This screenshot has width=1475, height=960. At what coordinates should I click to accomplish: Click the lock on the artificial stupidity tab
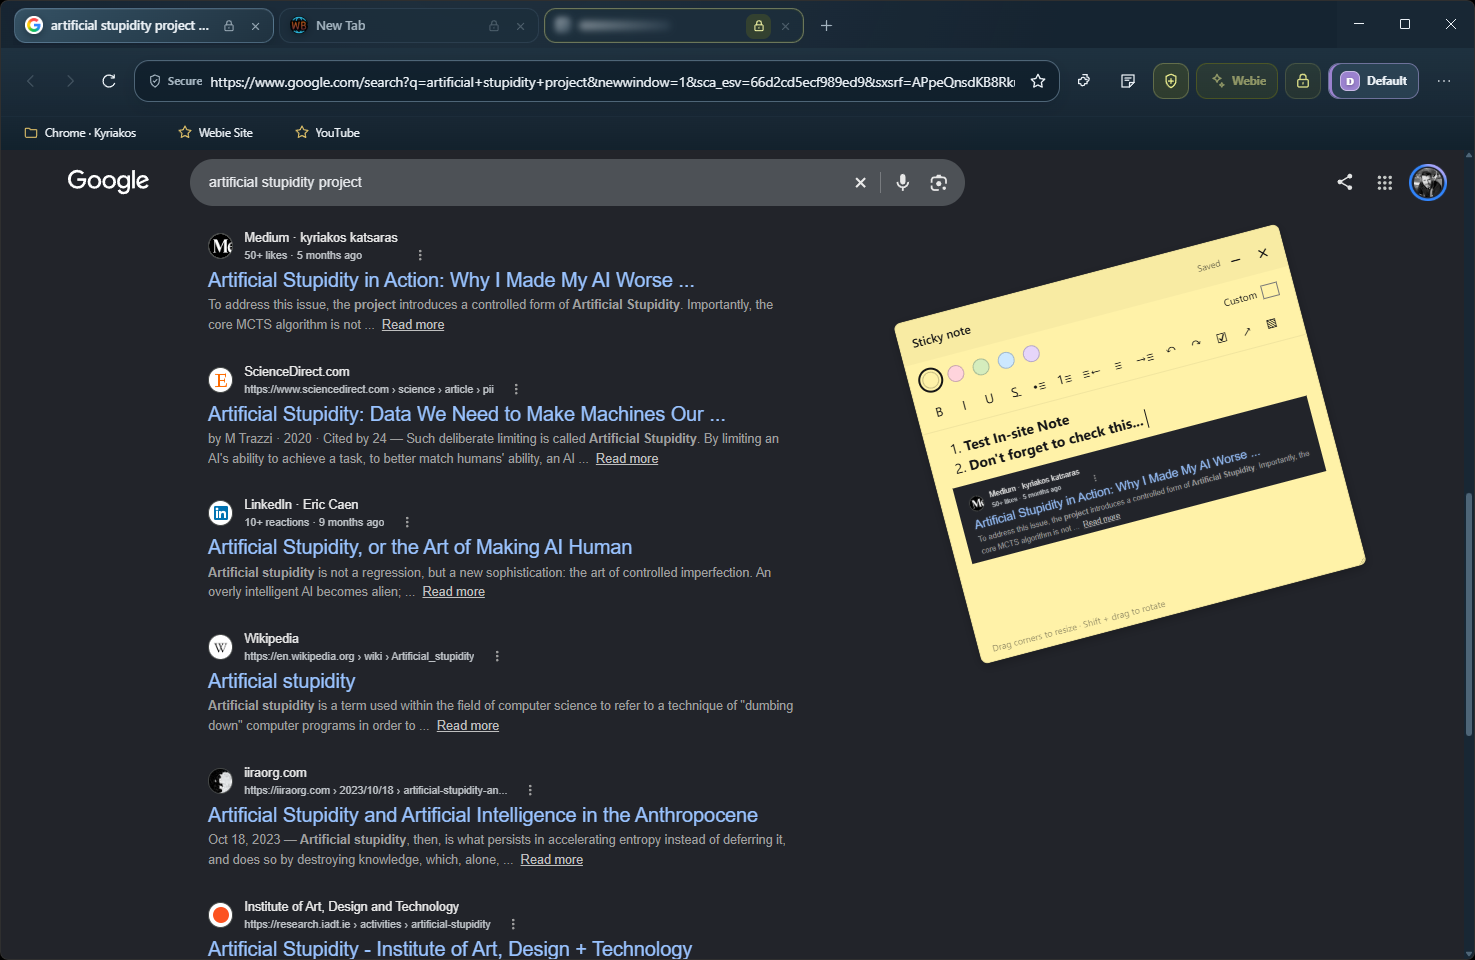[229, 26]
